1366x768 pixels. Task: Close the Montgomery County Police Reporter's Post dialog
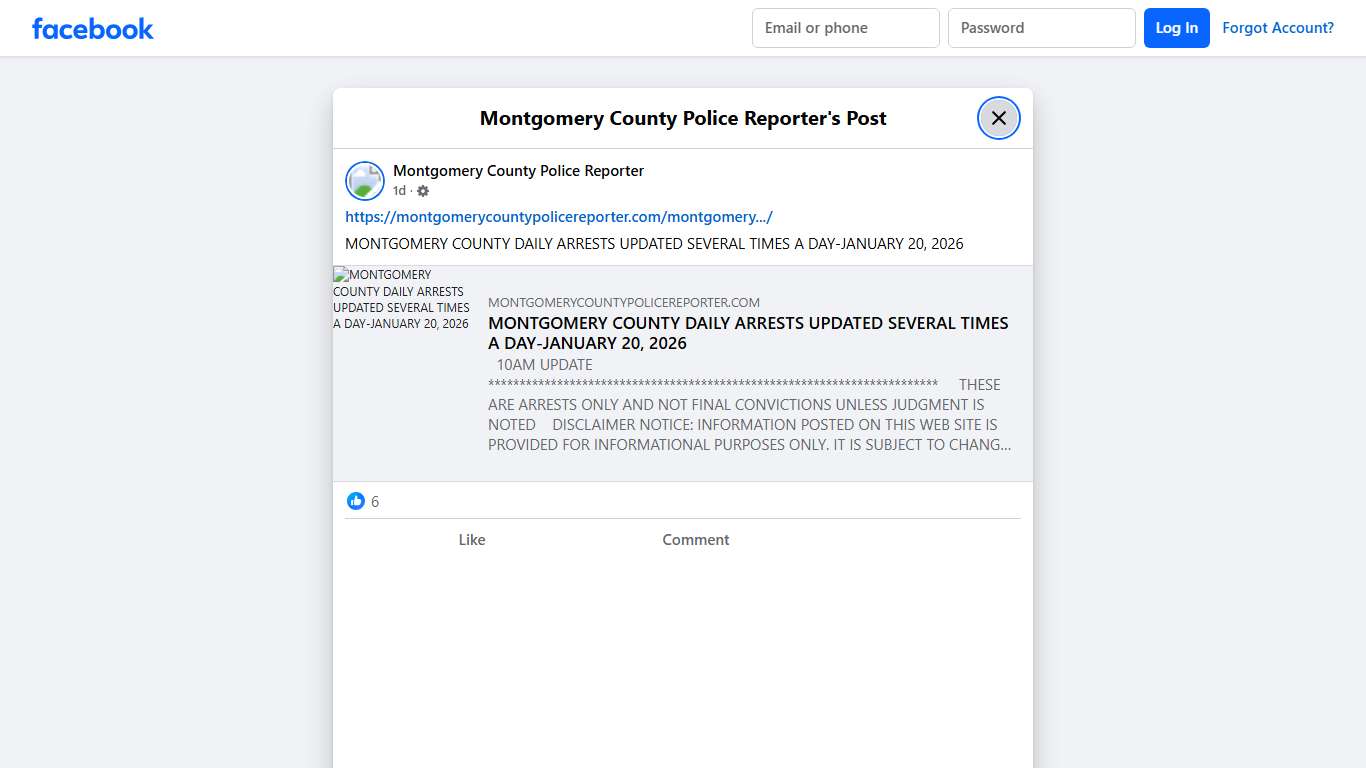pos(998,117)
